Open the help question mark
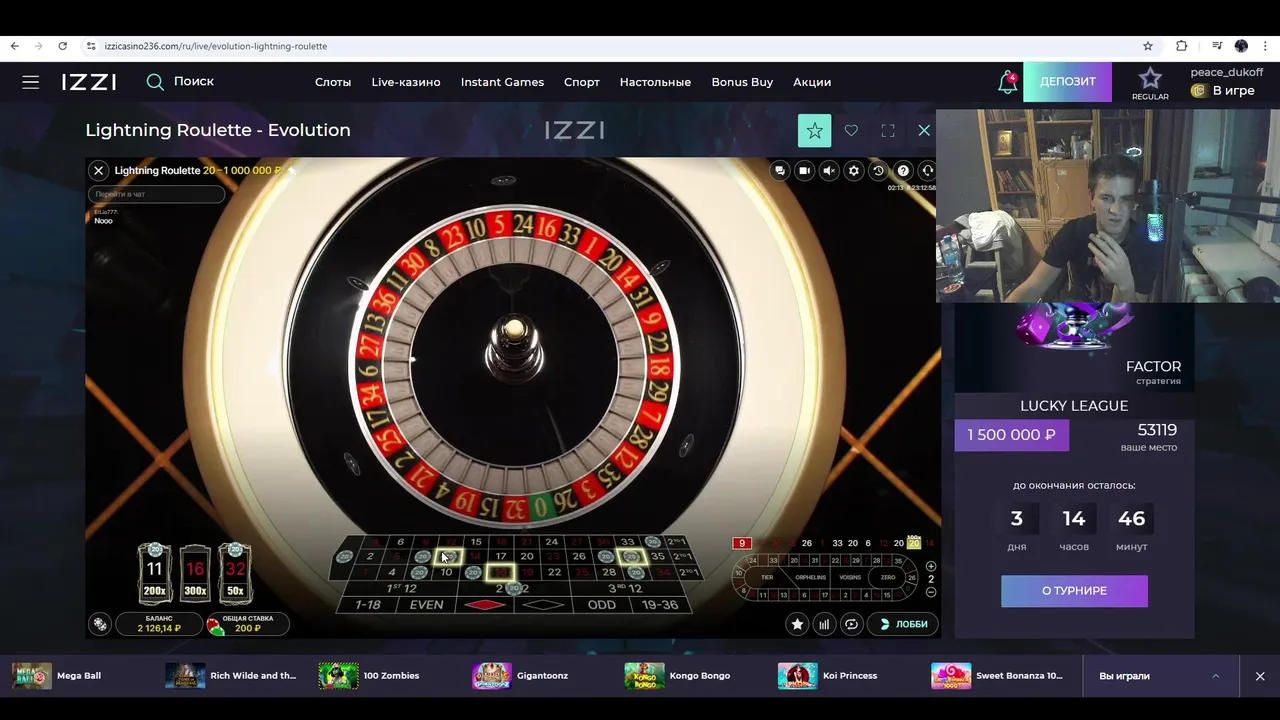This screenshot has width=1280, height=720. point(903,171)
